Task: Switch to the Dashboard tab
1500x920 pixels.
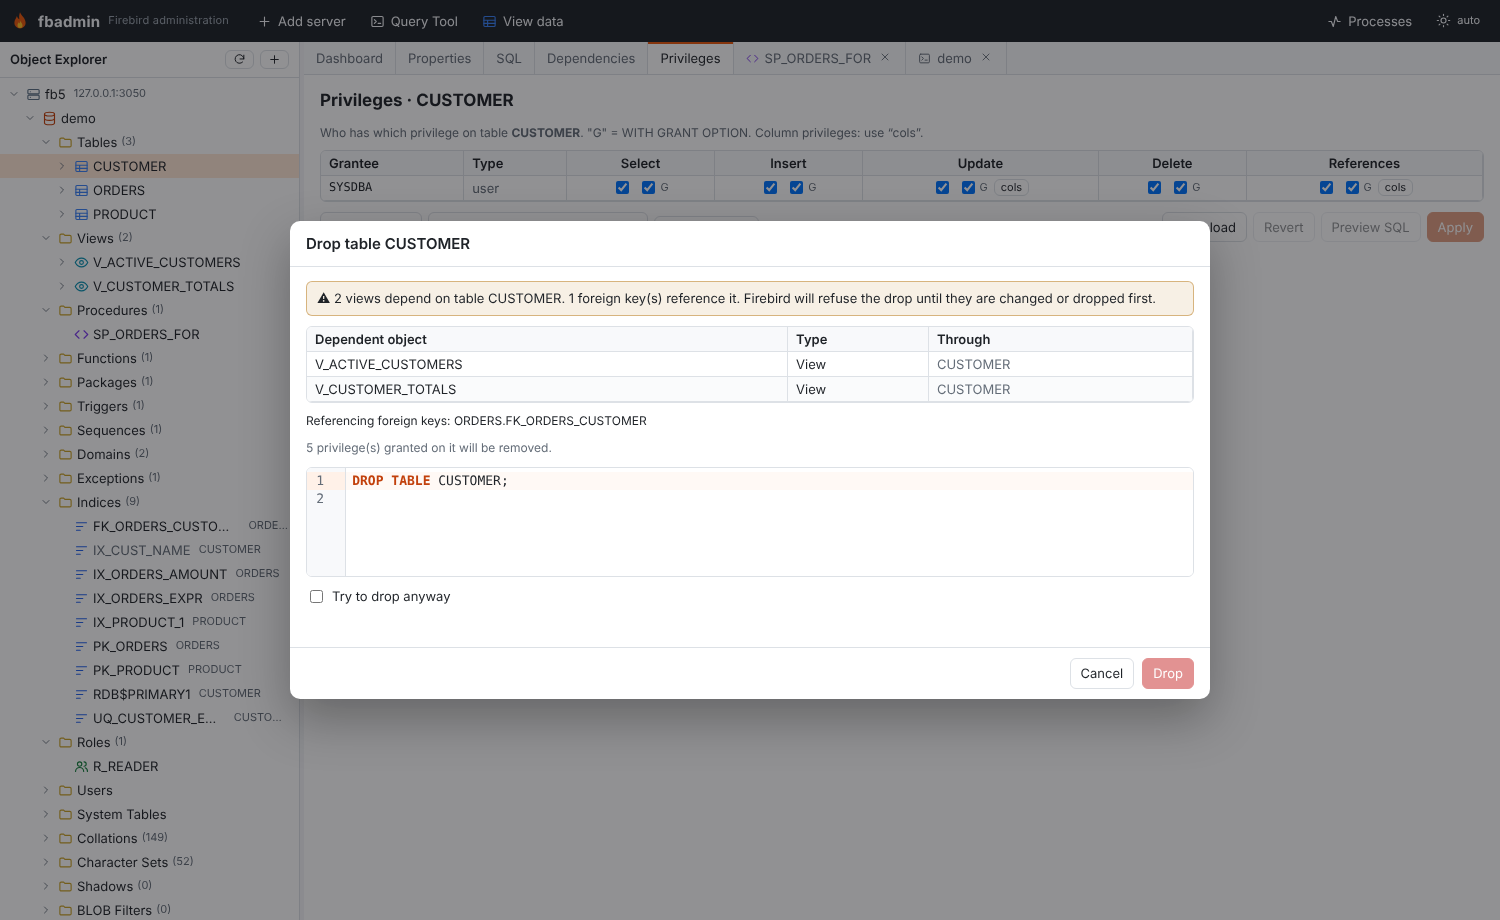Action: [349, 58]
